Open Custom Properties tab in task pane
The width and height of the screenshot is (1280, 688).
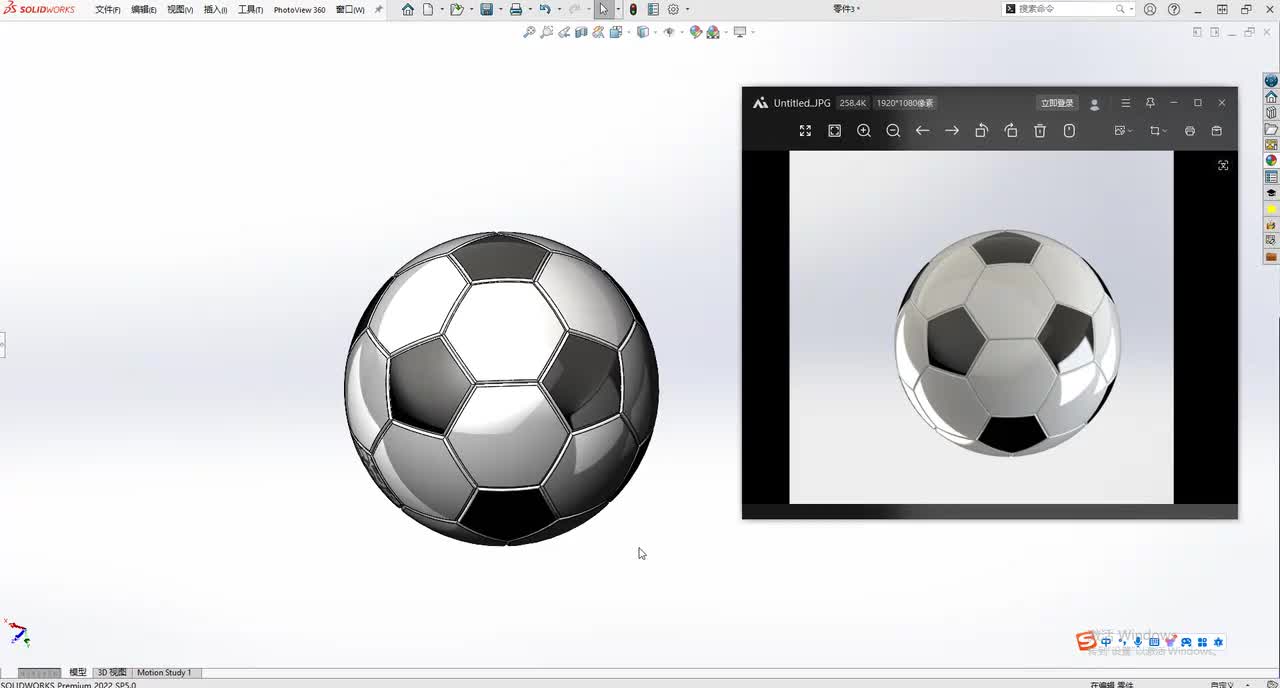pos(1271,177)
